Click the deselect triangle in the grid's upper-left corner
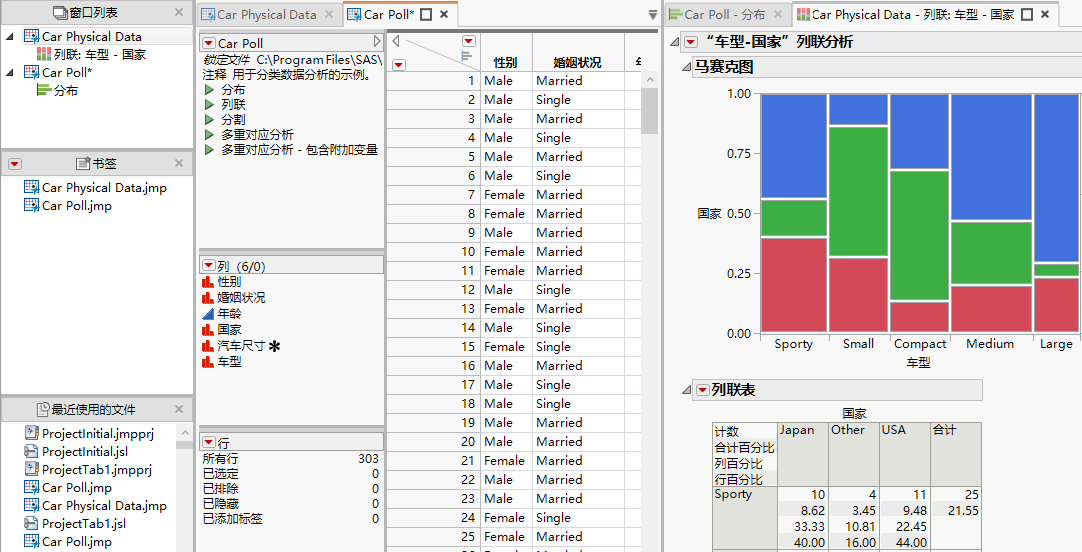 (x=396, y=41)
